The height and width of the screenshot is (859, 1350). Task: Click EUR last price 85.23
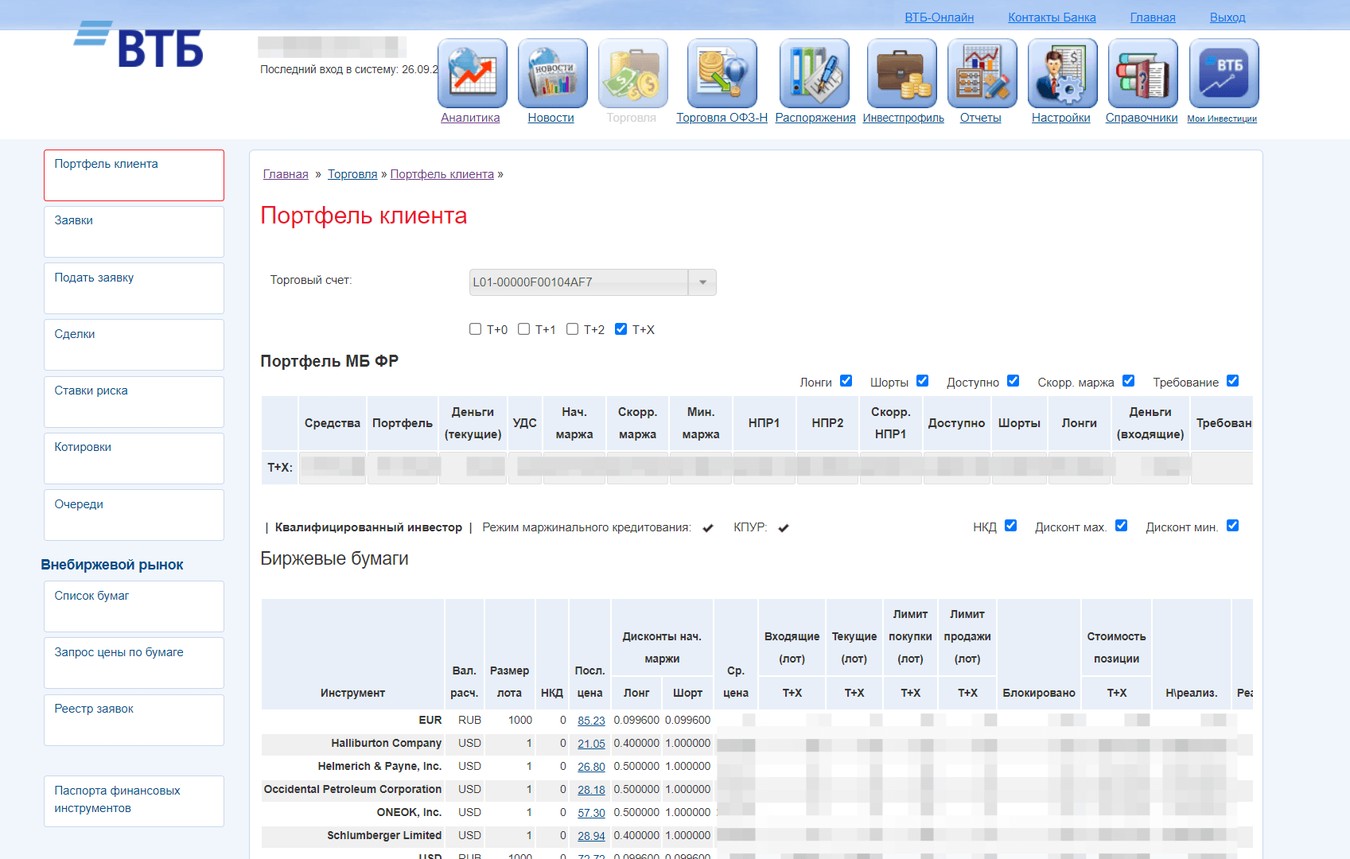pyautogui.click(x=591, y=720)
